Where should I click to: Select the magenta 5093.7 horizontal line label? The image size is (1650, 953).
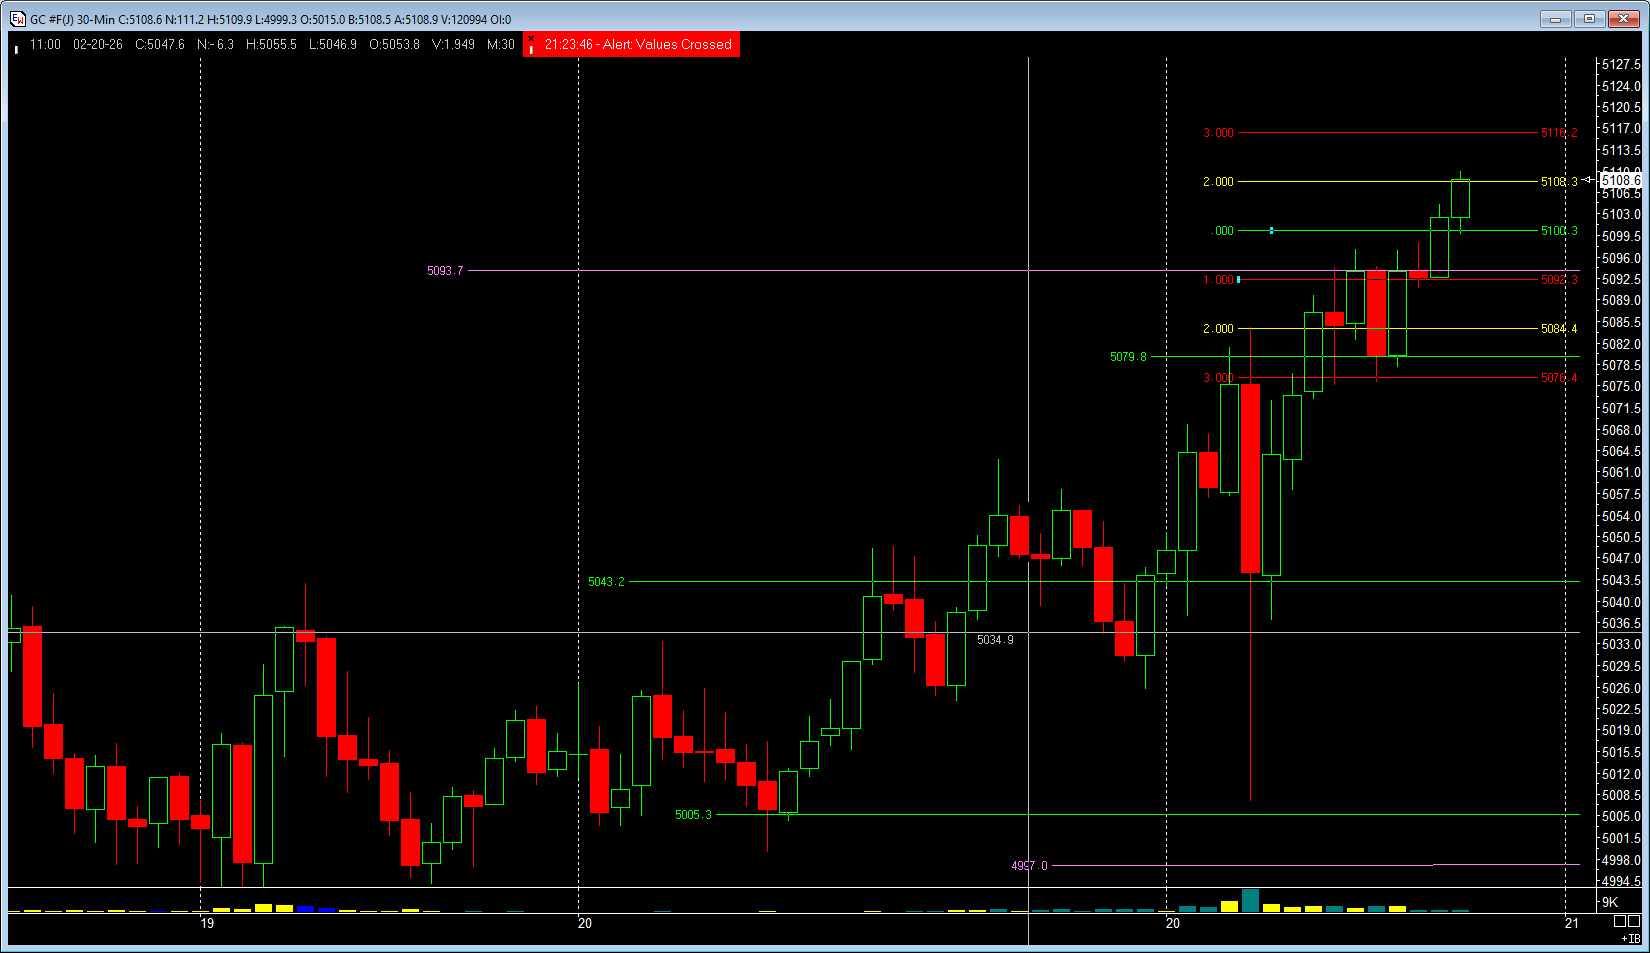[445, 271]
